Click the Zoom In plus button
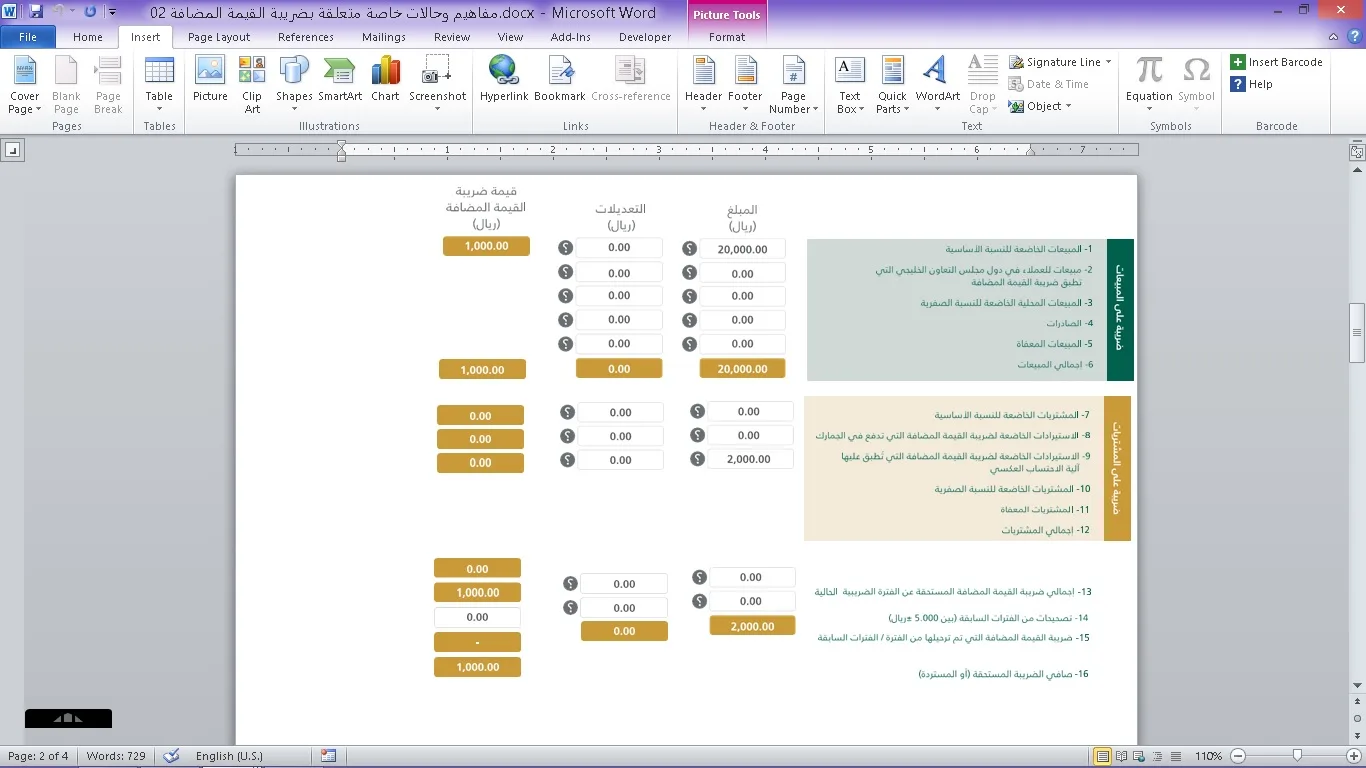1366x768 pixels. 1354,756
